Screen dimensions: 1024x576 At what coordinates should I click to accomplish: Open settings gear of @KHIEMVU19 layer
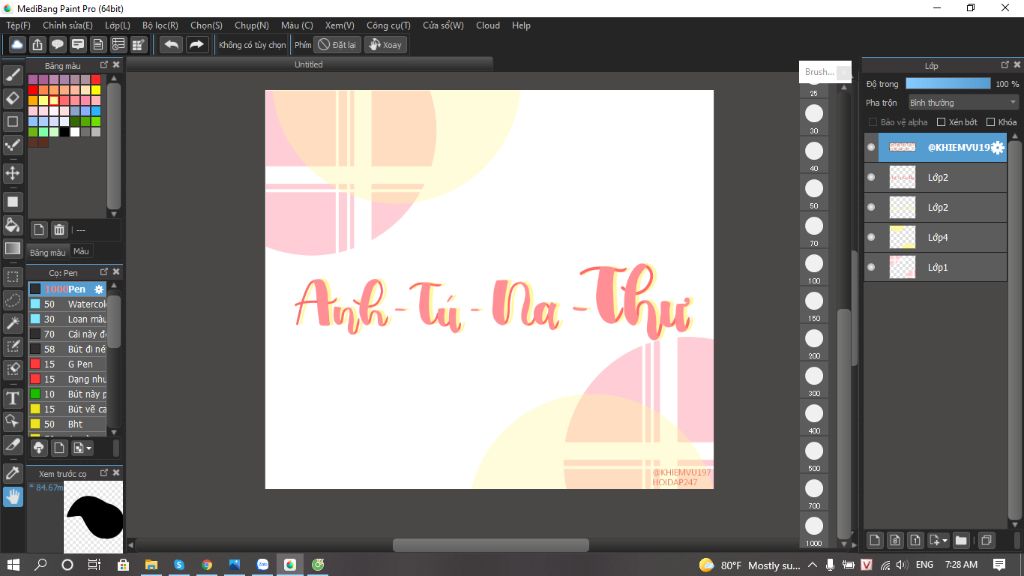[997, 148]
